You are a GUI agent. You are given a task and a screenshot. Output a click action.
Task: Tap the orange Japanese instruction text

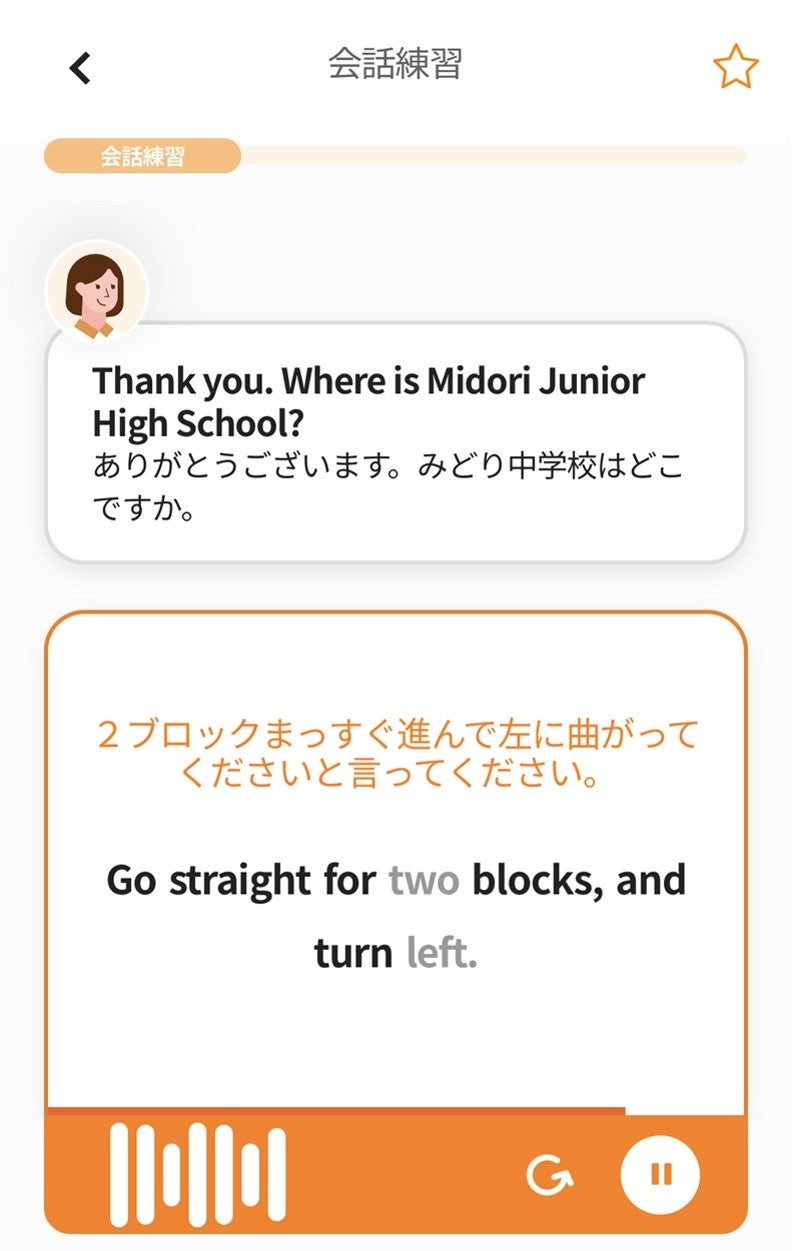396,753
